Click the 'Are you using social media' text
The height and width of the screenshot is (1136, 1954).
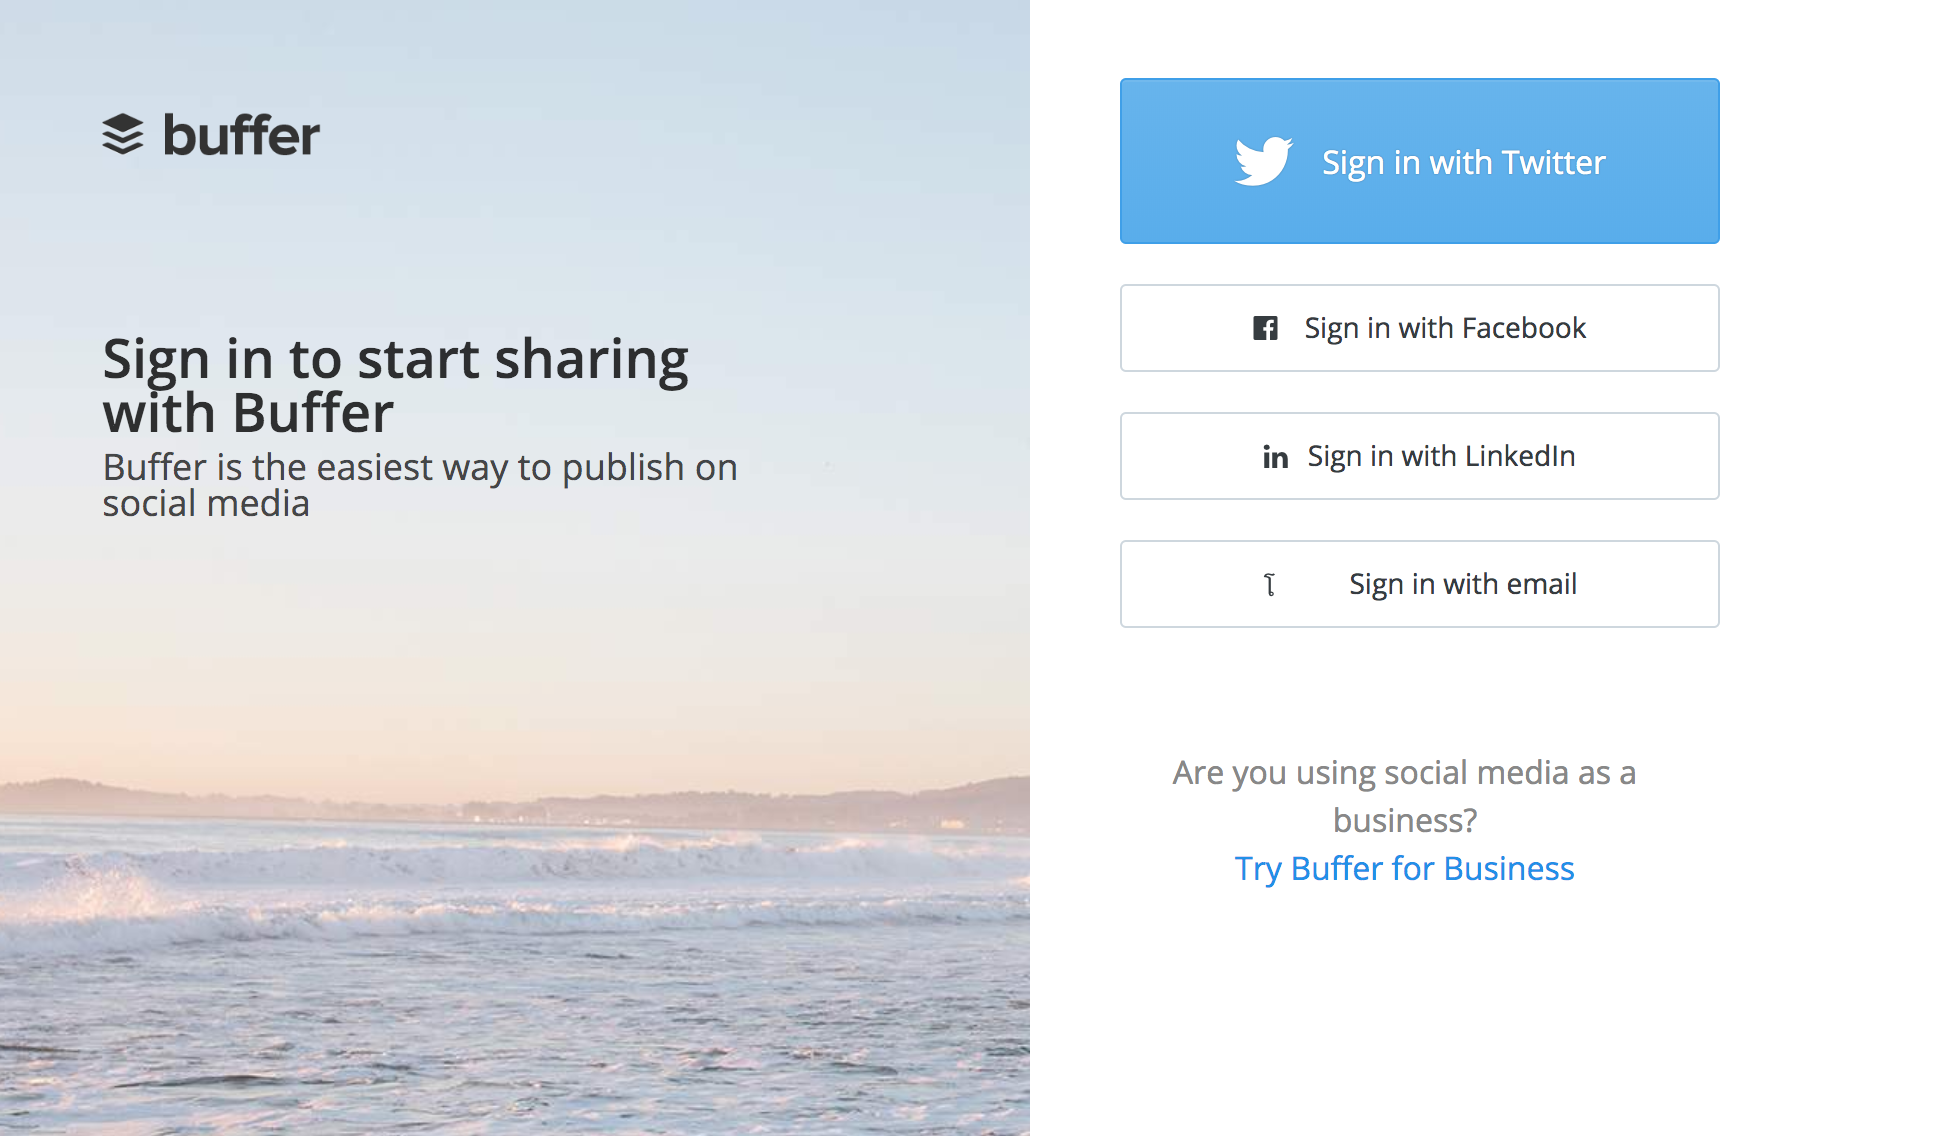click(1404, 772)
